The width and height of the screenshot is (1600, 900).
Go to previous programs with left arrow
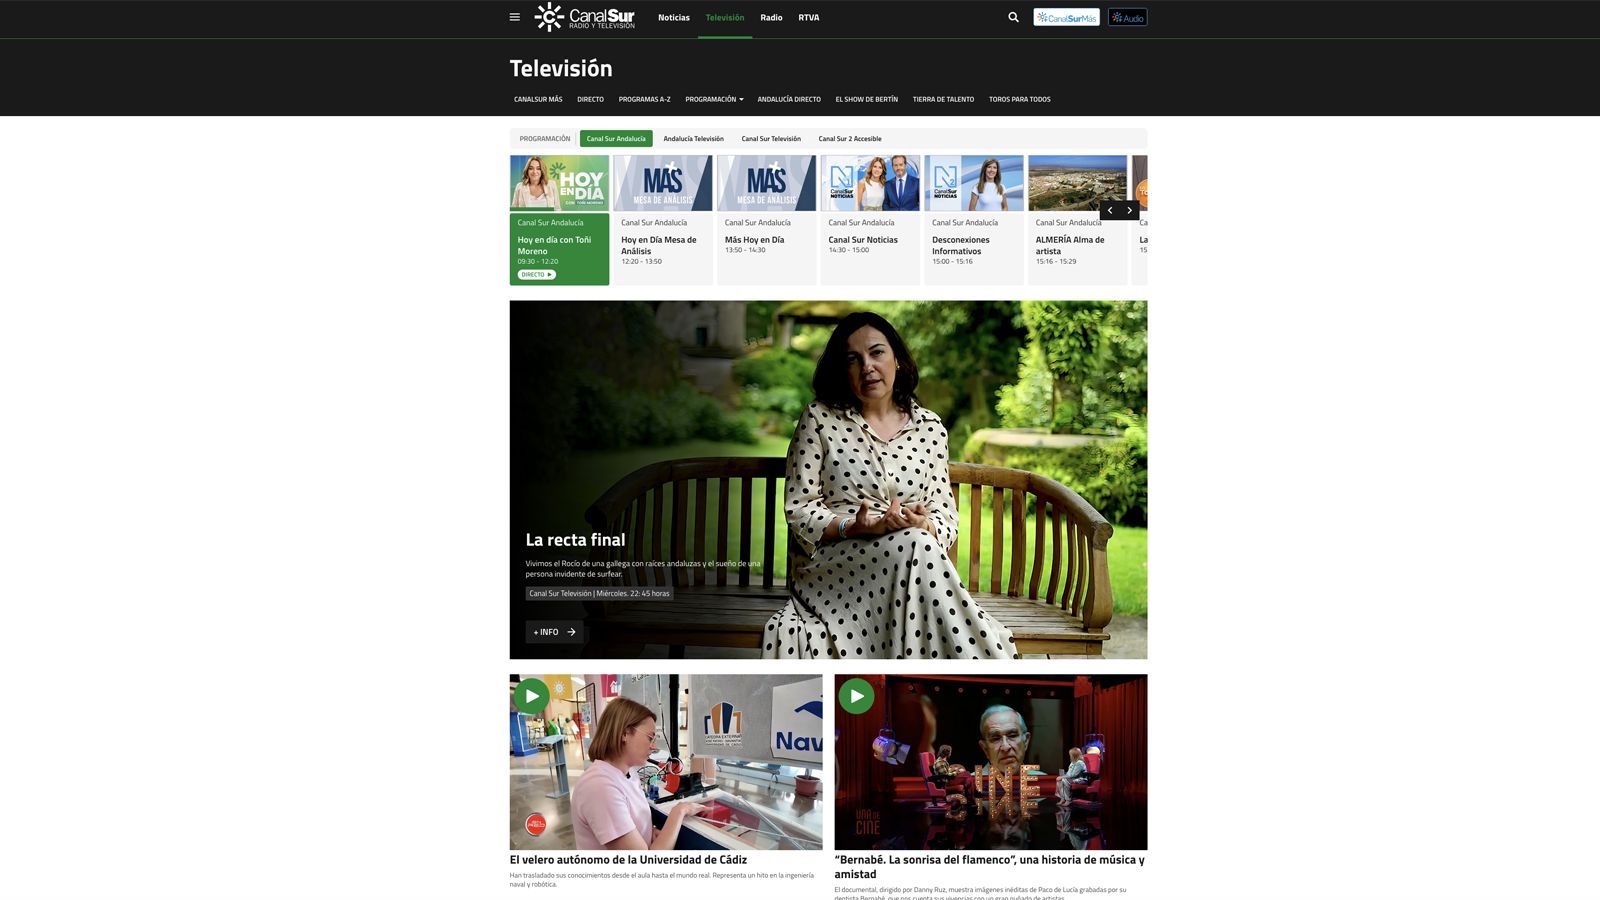click(x=1110, y=210)
